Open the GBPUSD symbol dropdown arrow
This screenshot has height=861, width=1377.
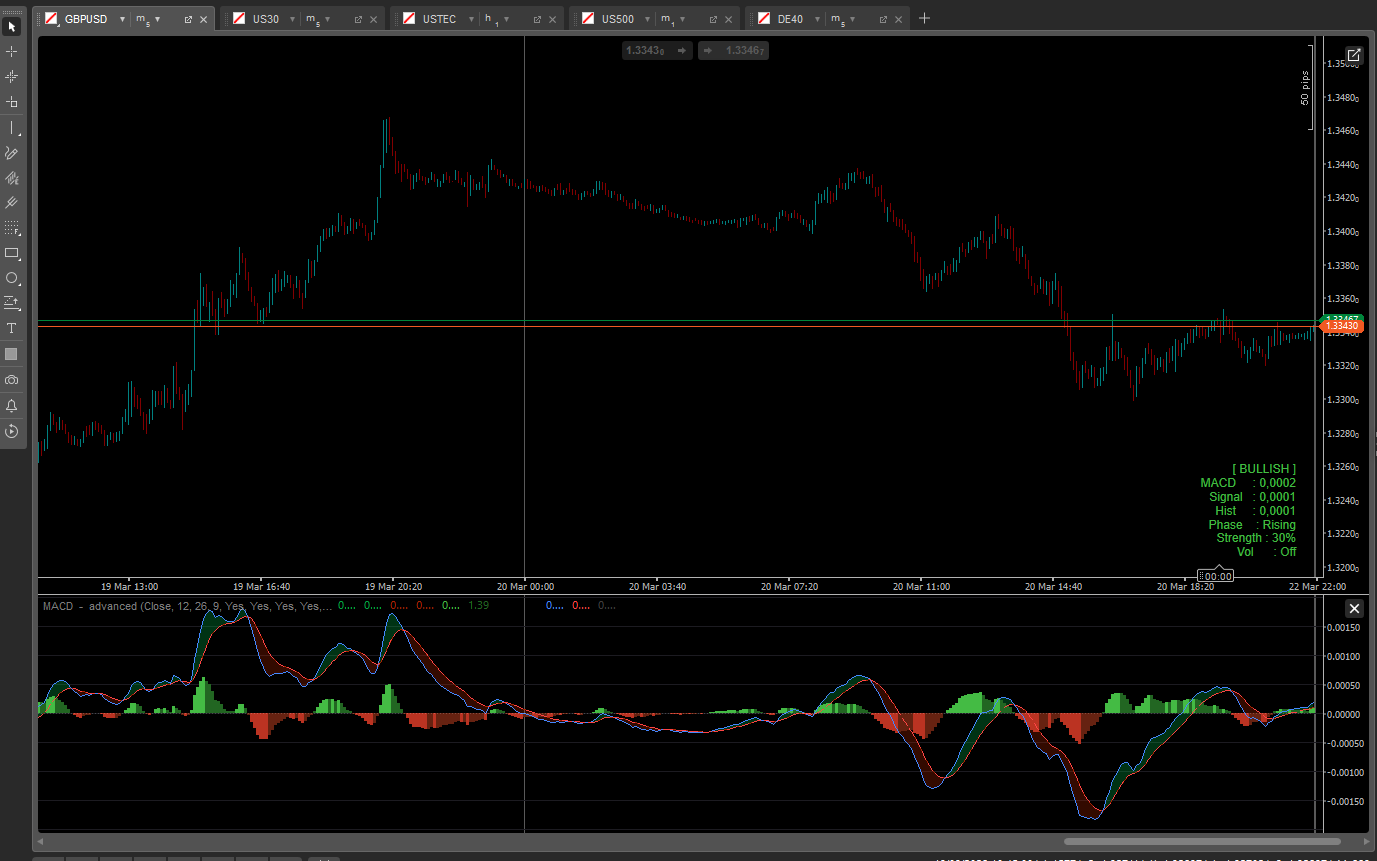point(122,19)
